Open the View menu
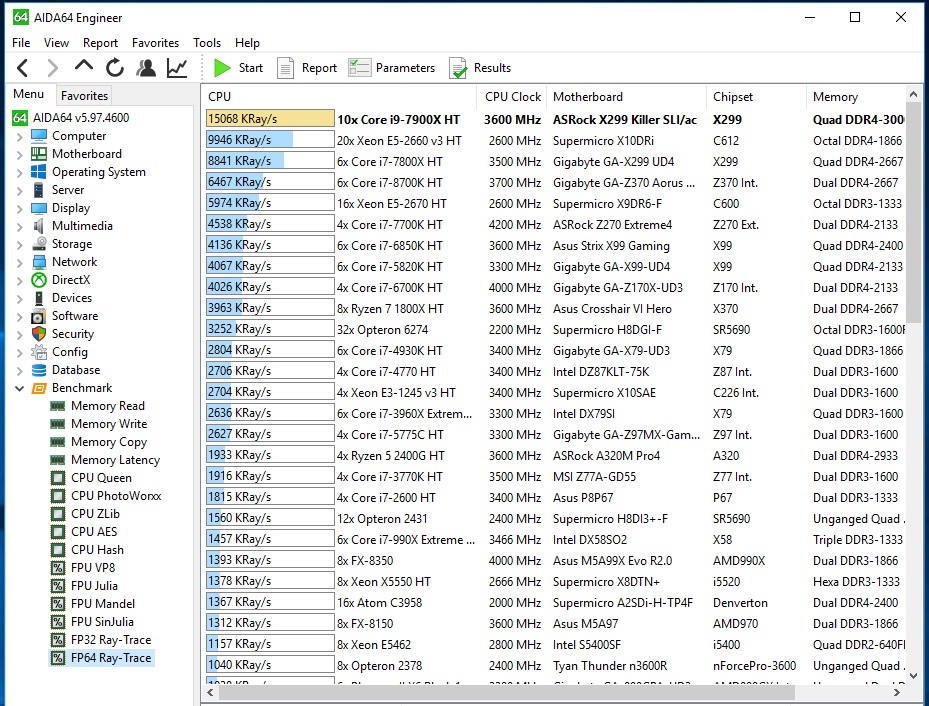Viewport: 929px width, 706px height. (56, 43)
